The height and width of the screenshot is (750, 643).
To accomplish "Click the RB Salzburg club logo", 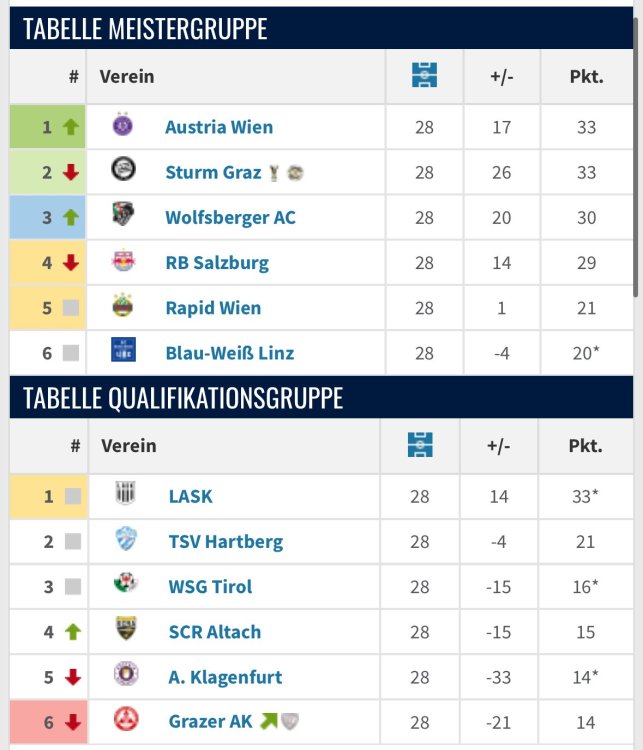I will [124, 262].
